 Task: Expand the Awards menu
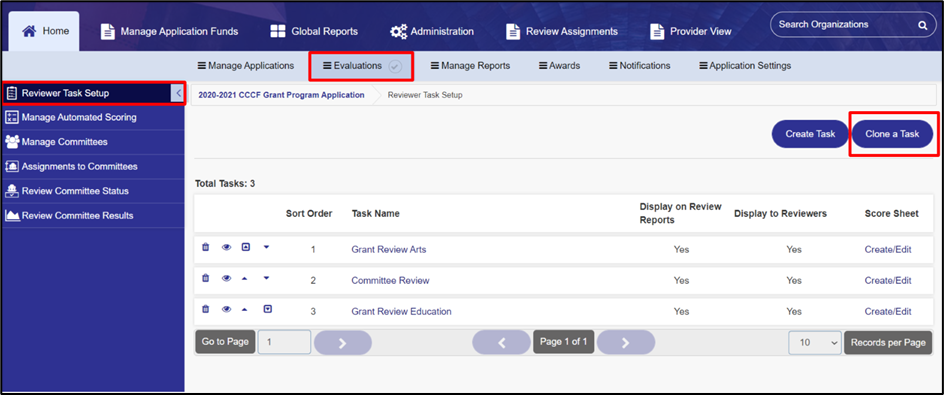(560, 66)
